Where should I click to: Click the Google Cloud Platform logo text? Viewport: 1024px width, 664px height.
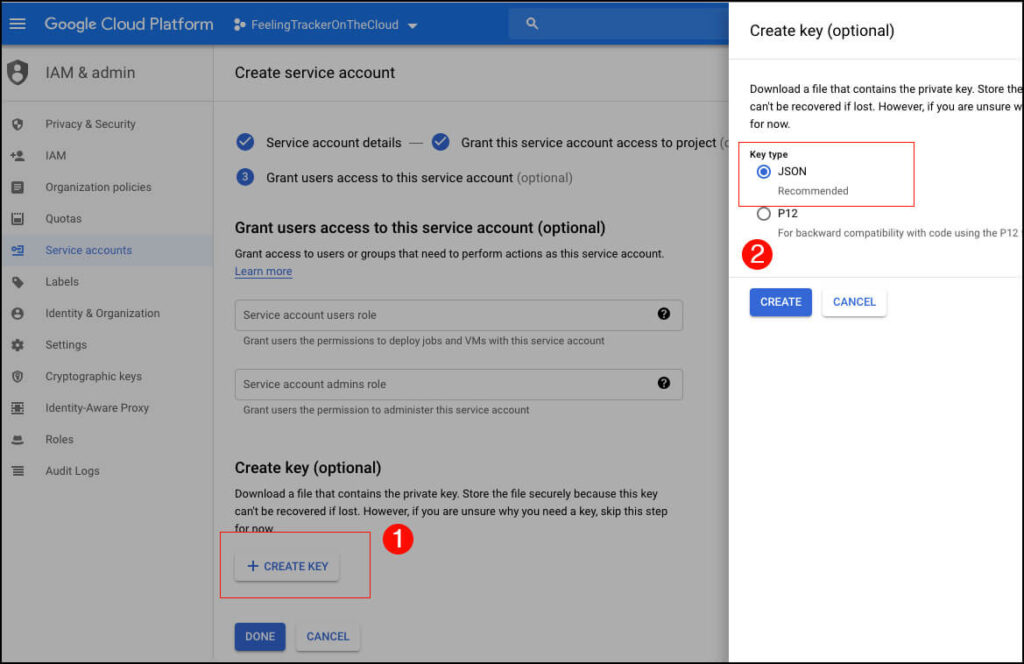[x=129, y=24]
